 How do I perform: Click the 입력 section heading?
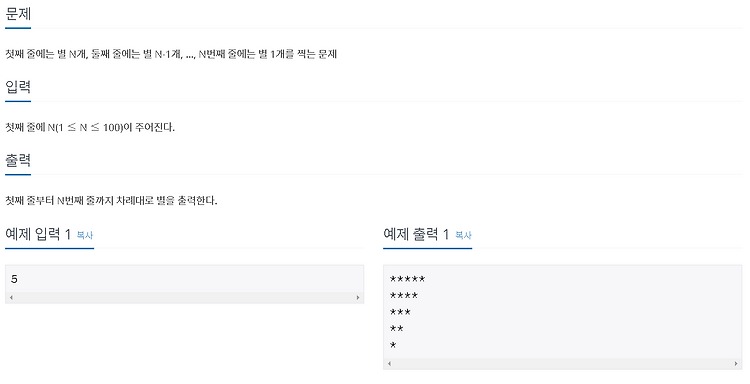[18, 87]
